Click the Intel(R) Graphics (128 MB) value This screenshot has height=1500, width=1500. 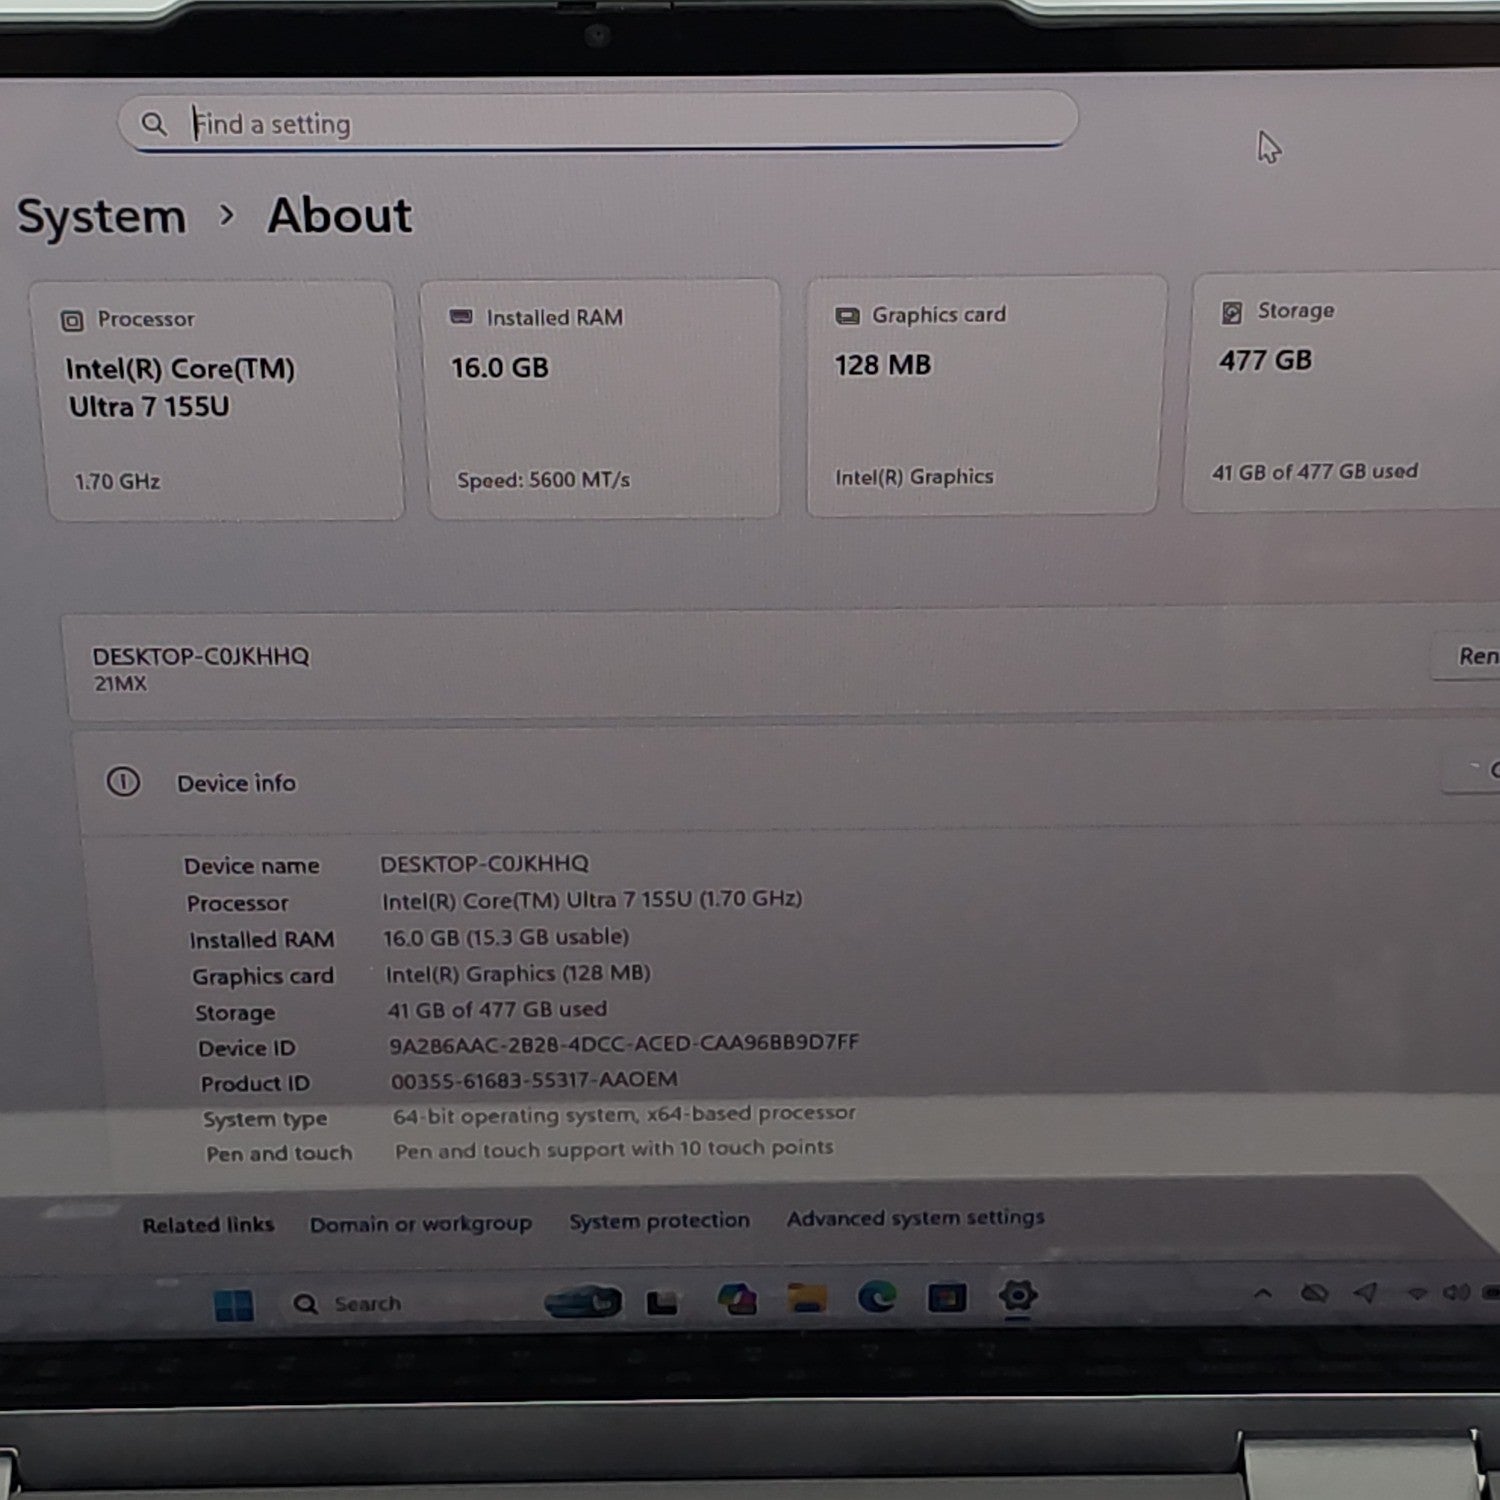click(518, 973)
